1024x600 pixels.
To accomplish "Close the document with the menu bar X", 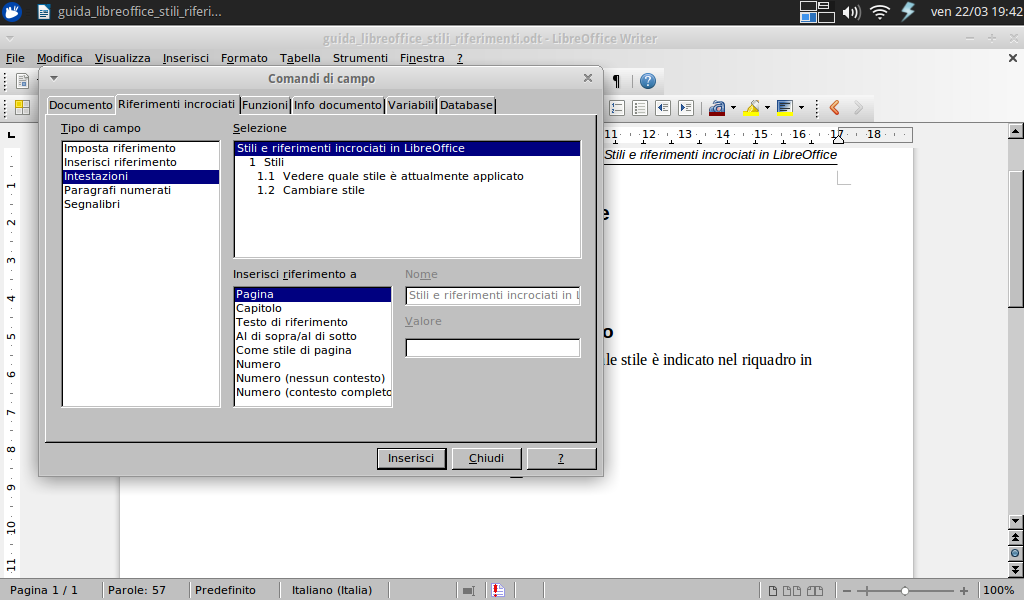I will click(x=1013, y=58).
